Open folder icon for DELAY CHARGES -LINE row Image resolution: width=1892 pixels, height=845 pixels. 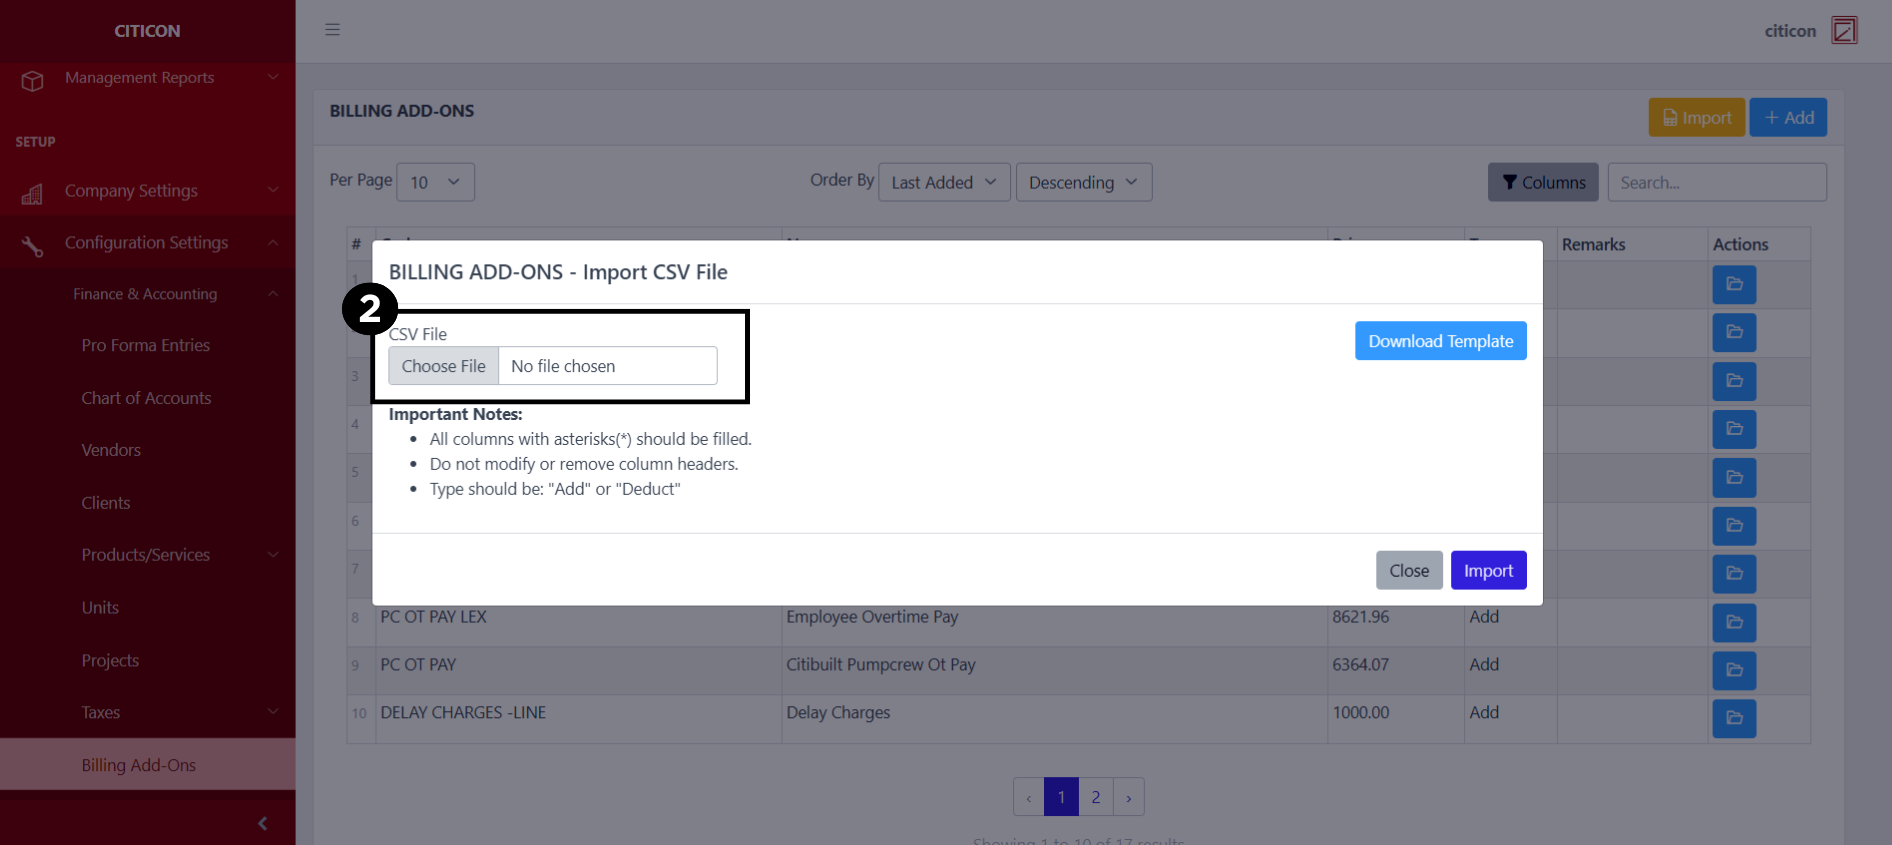tap(1733, 718)
